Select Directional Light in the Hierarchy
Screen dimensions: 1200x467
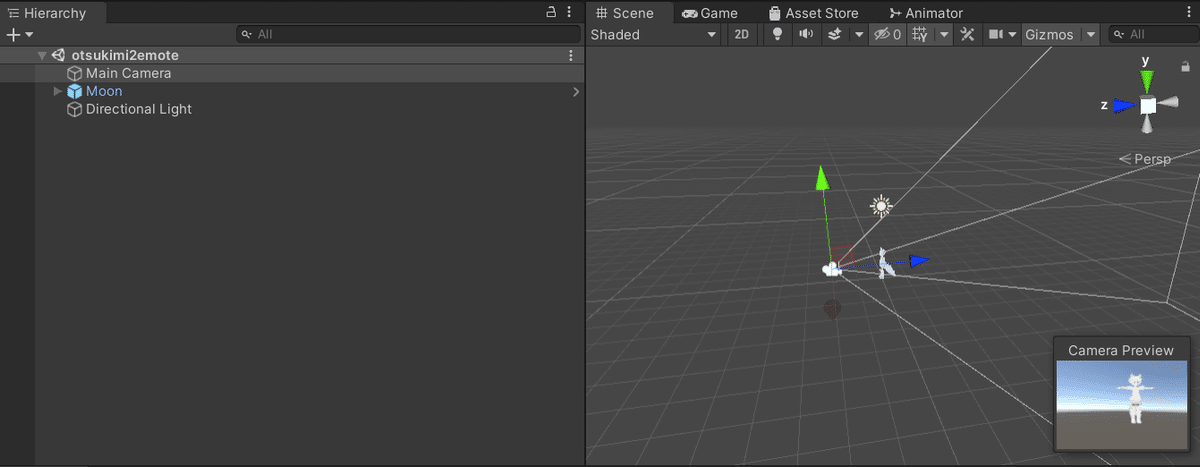tap(139, 110)
